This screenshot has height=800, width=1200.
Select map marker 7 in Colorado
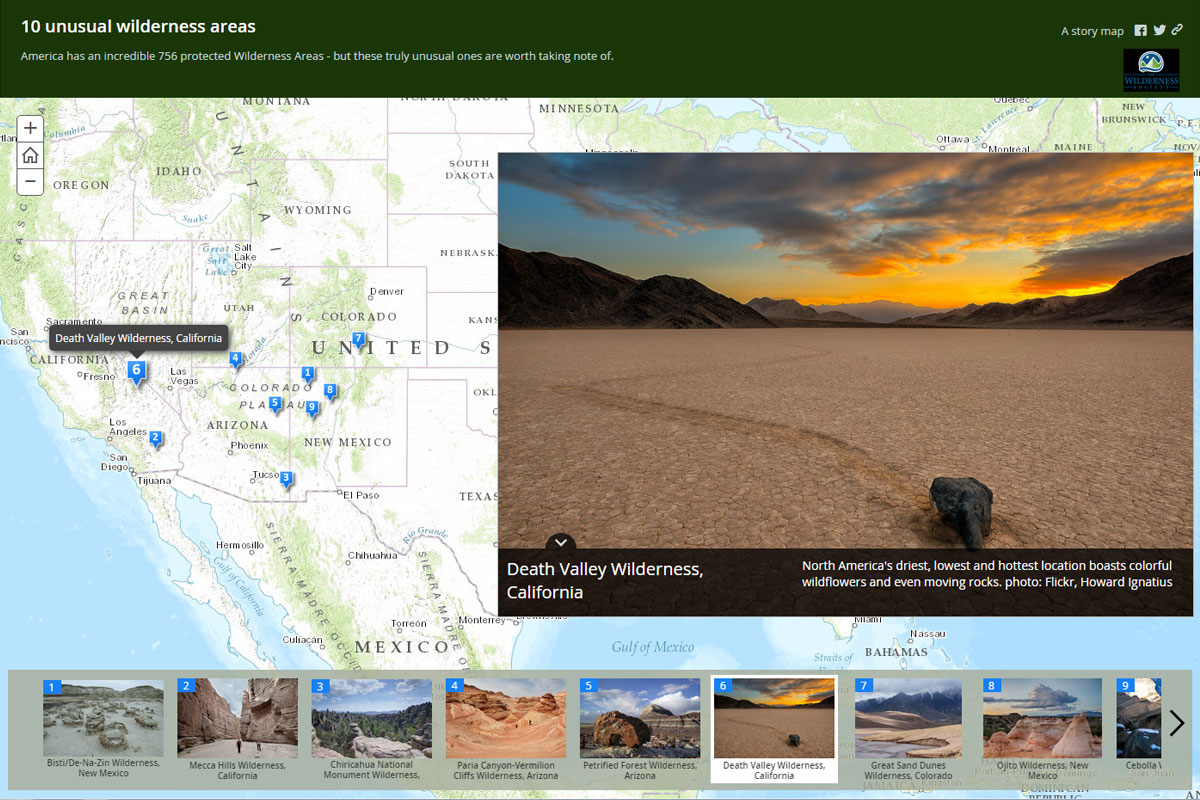358,339
